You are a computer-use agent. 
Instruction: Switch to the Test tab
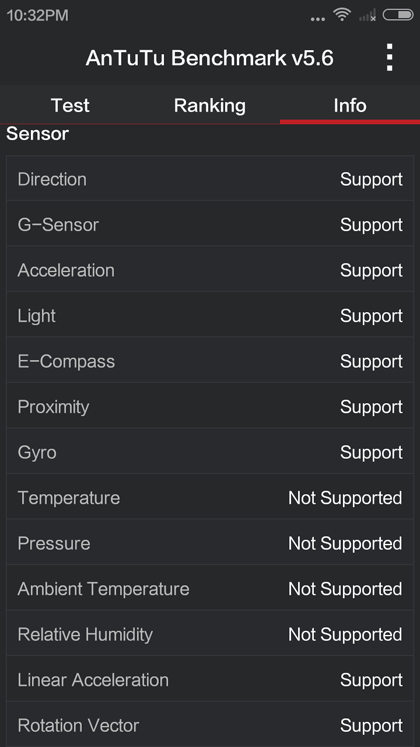70,105
